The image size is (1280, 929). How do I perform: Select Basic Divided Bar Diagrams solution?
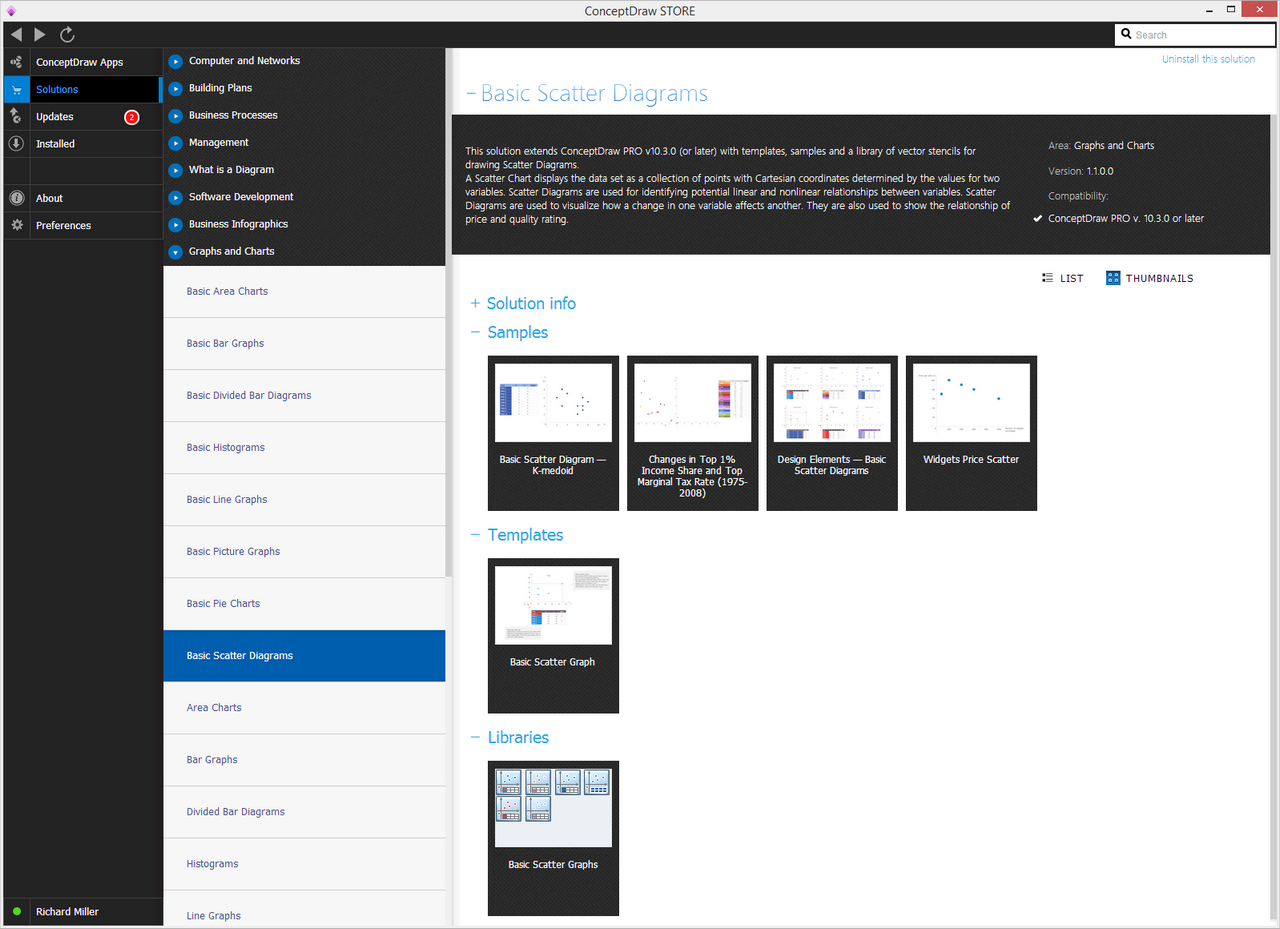[304, 396]
